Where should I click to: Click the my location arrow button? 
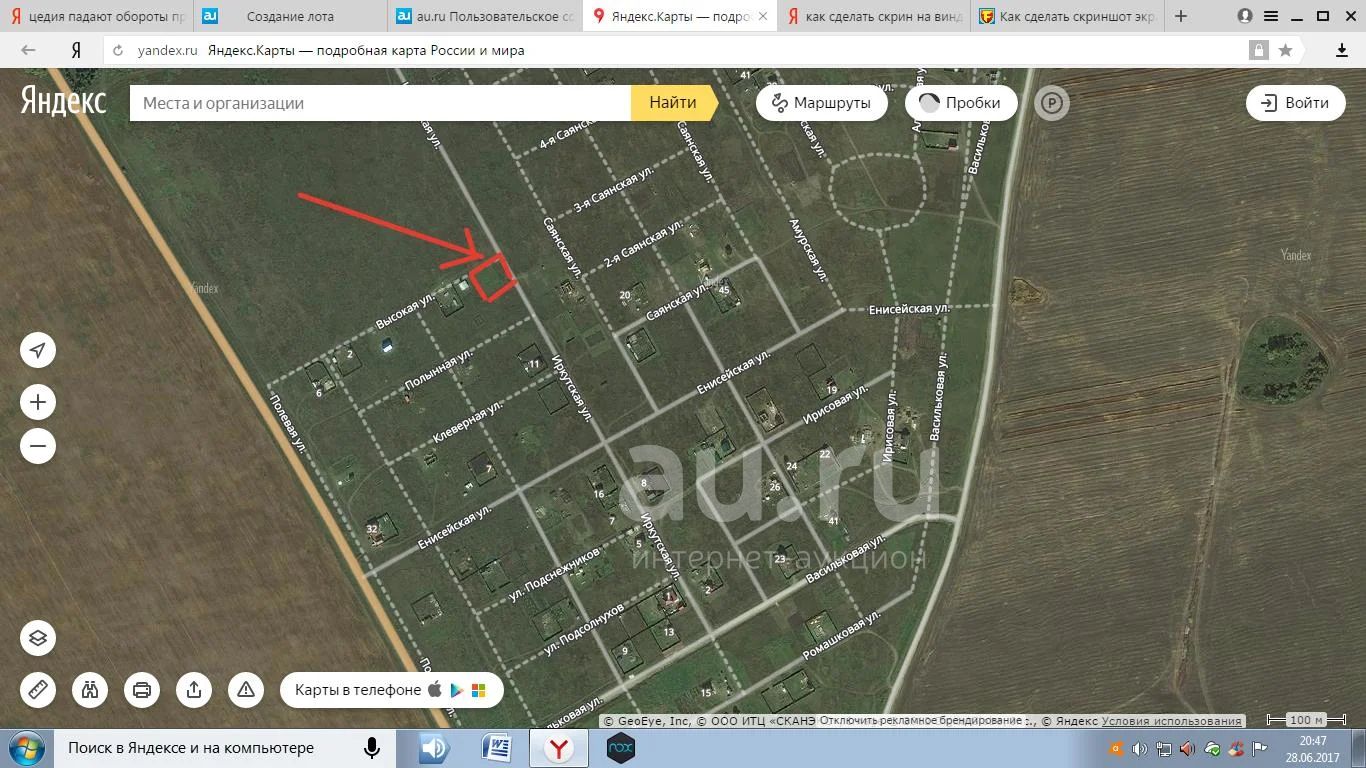tap(38, 350)
